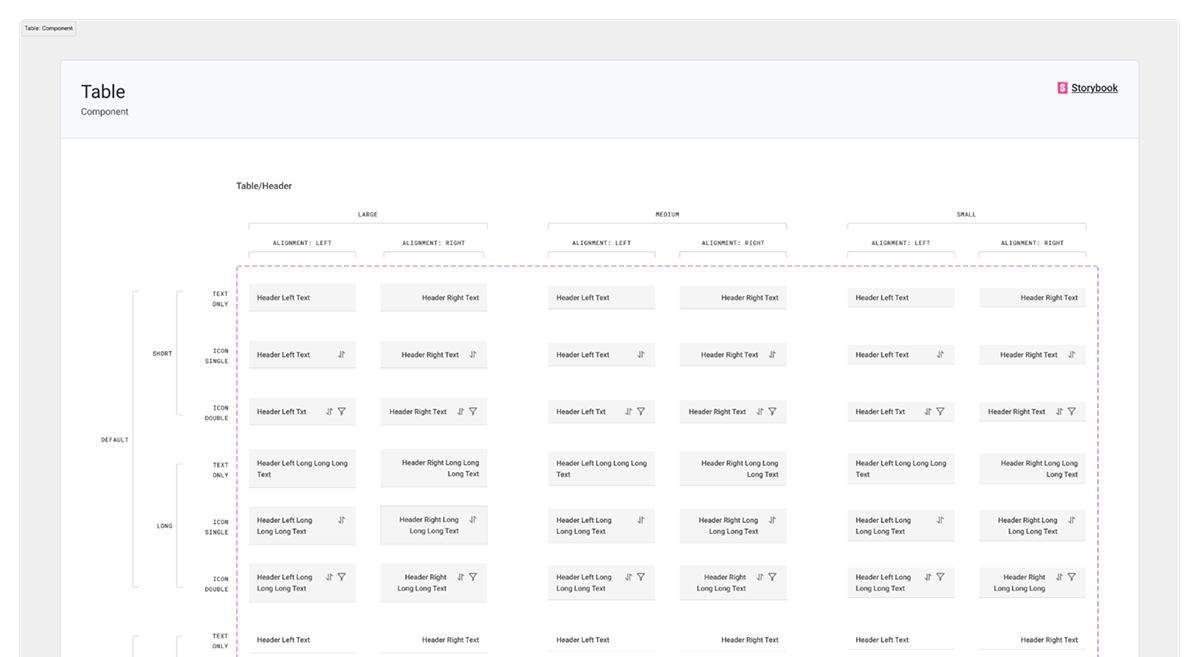Filter icon in Large left short icon-double header
Screen dimensions: 1200x657
click(x=341, y=411)
